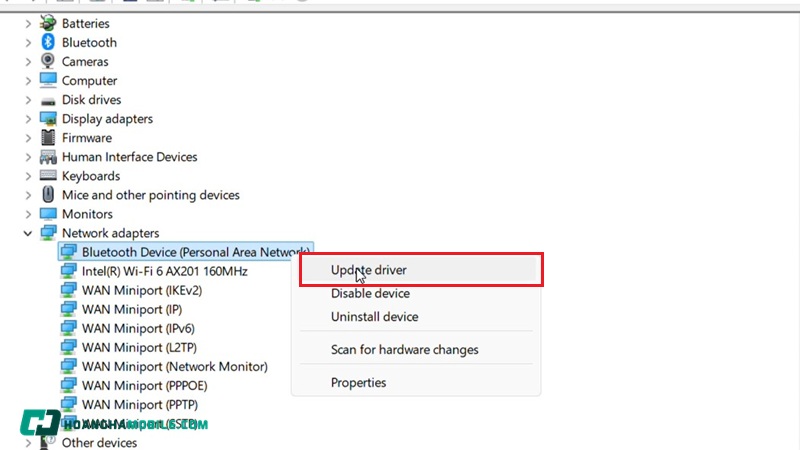Collapse the Network adapters category
Image resolution: width=800 pixels, height=450 pixels.
[x=28, y=233]
